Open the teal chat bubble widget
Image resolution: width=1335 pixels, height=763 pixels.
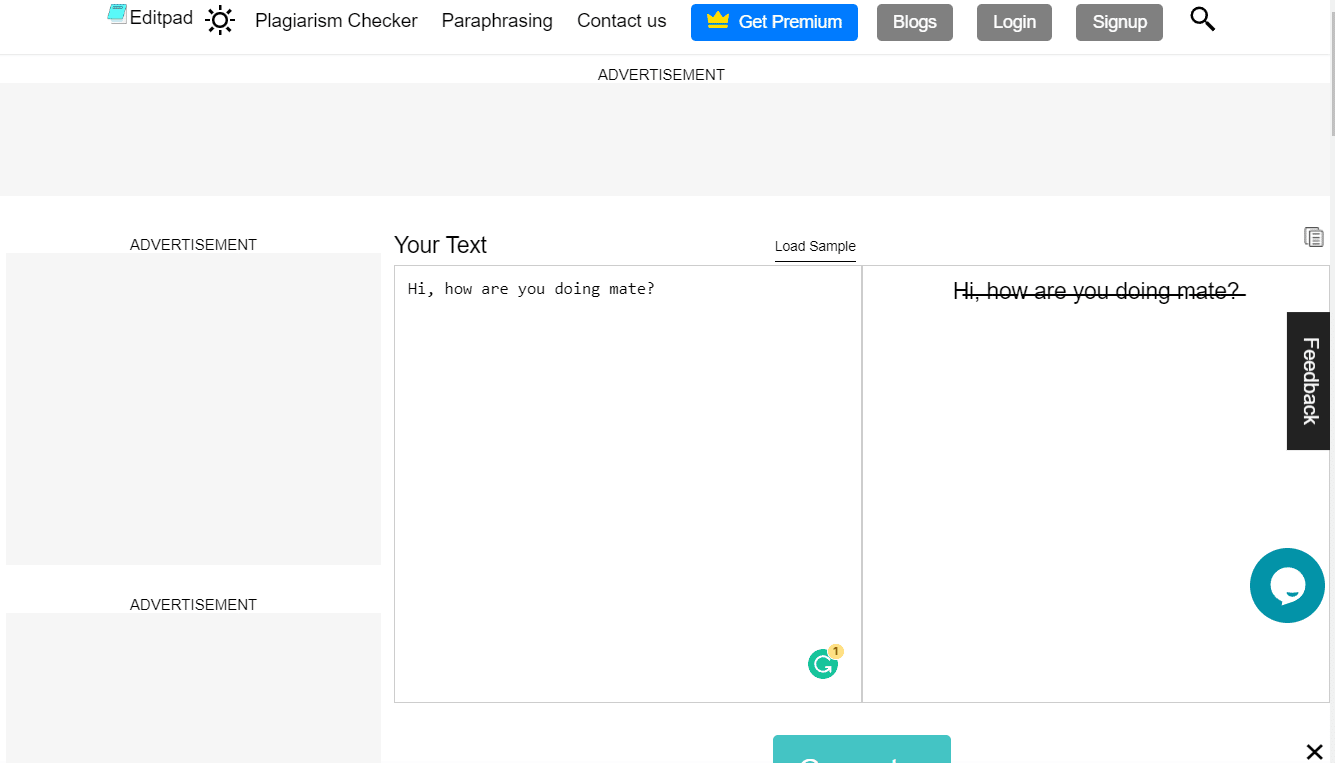tap(1287, 586)
